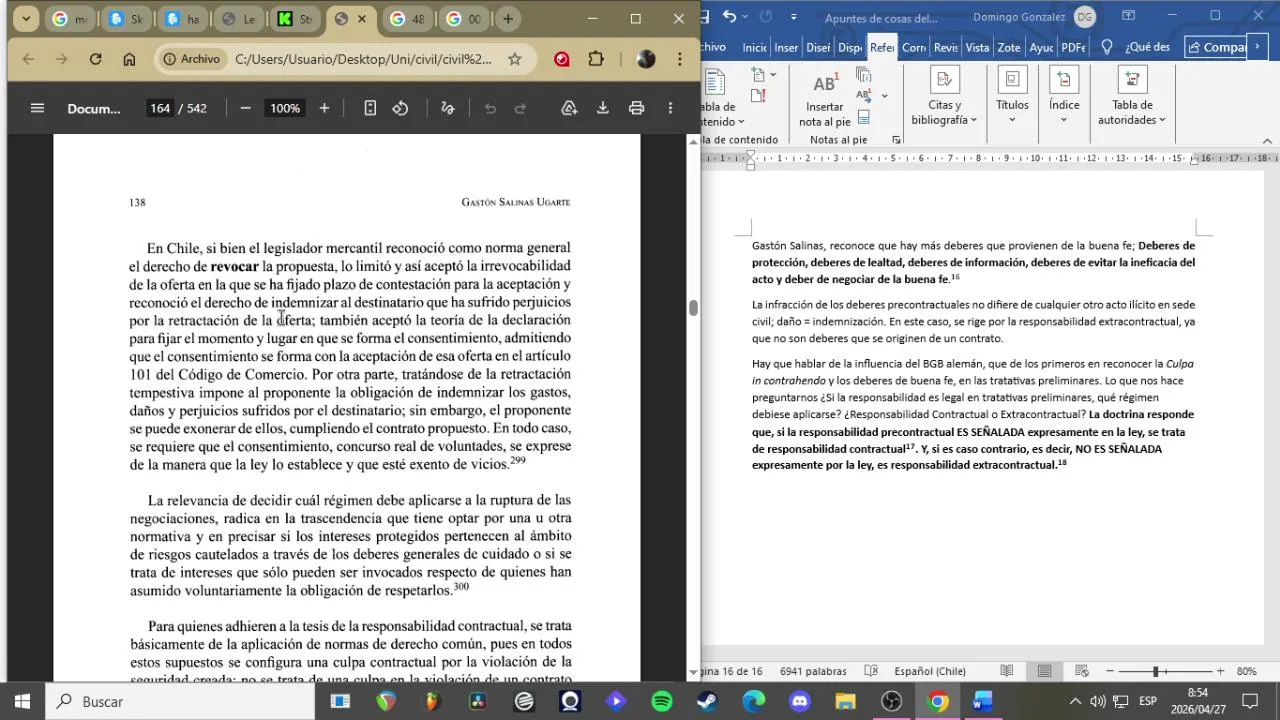1280x720 pixels.
Task: Switch to Word read mode view
Action: (1007, 671)
